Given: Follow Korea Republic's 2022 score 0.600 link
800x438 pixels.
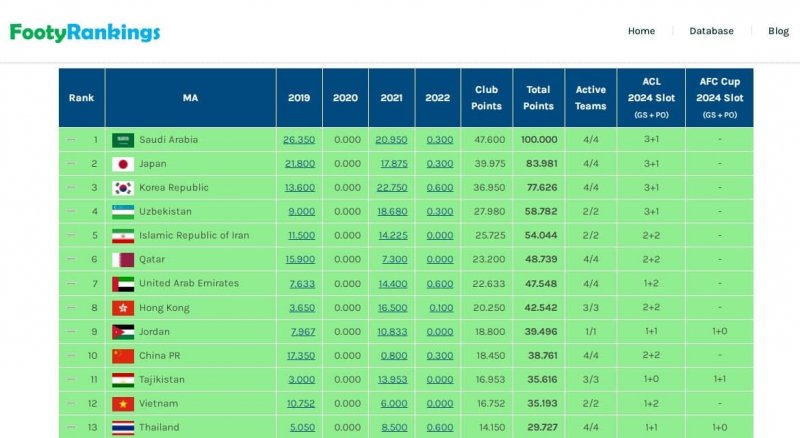Looking at the screenshot, I should [438, 188].
